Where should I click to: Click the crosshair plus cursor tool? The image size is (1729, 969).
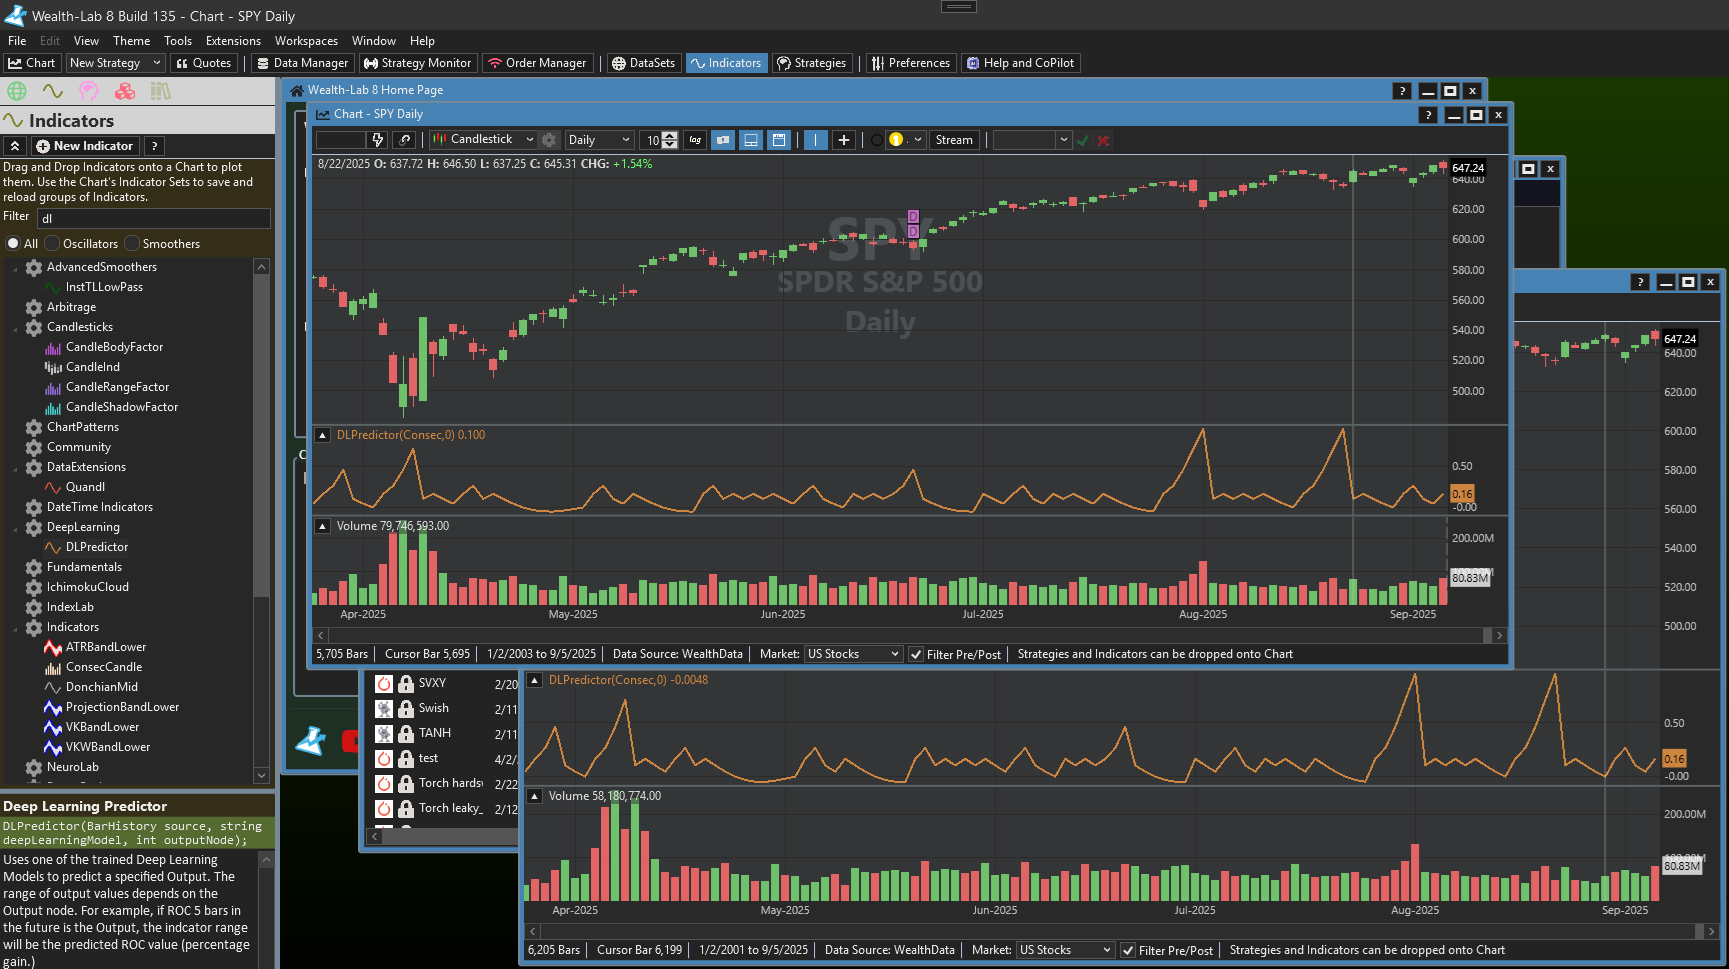point(844,140)
